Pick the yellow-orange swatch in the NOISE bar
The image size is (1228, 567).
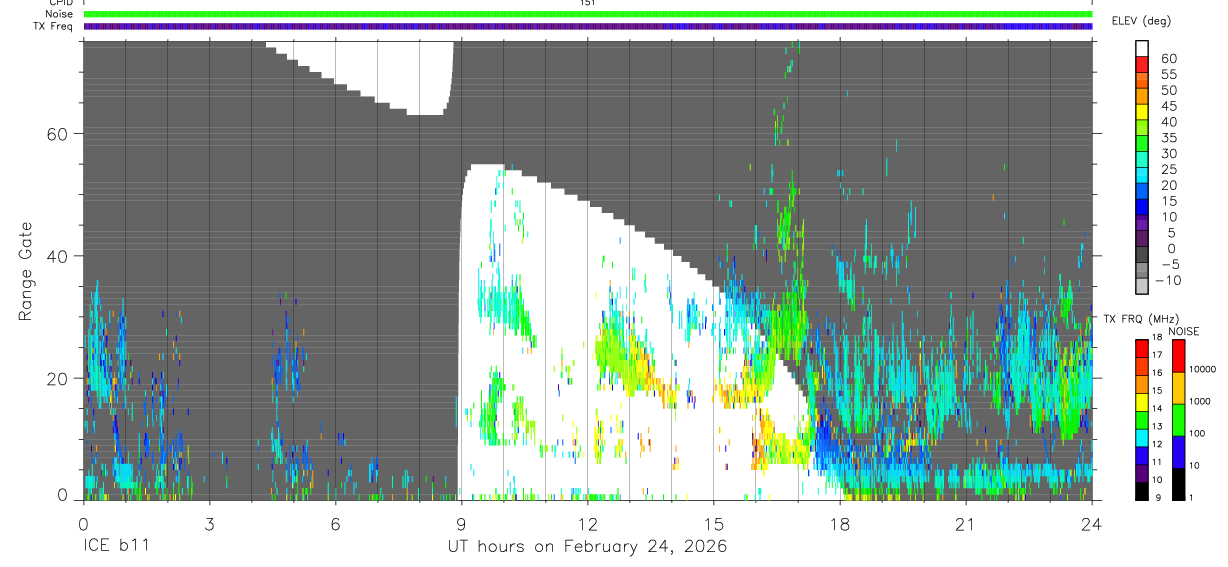pyautogui.click(x=1178, y=387)
